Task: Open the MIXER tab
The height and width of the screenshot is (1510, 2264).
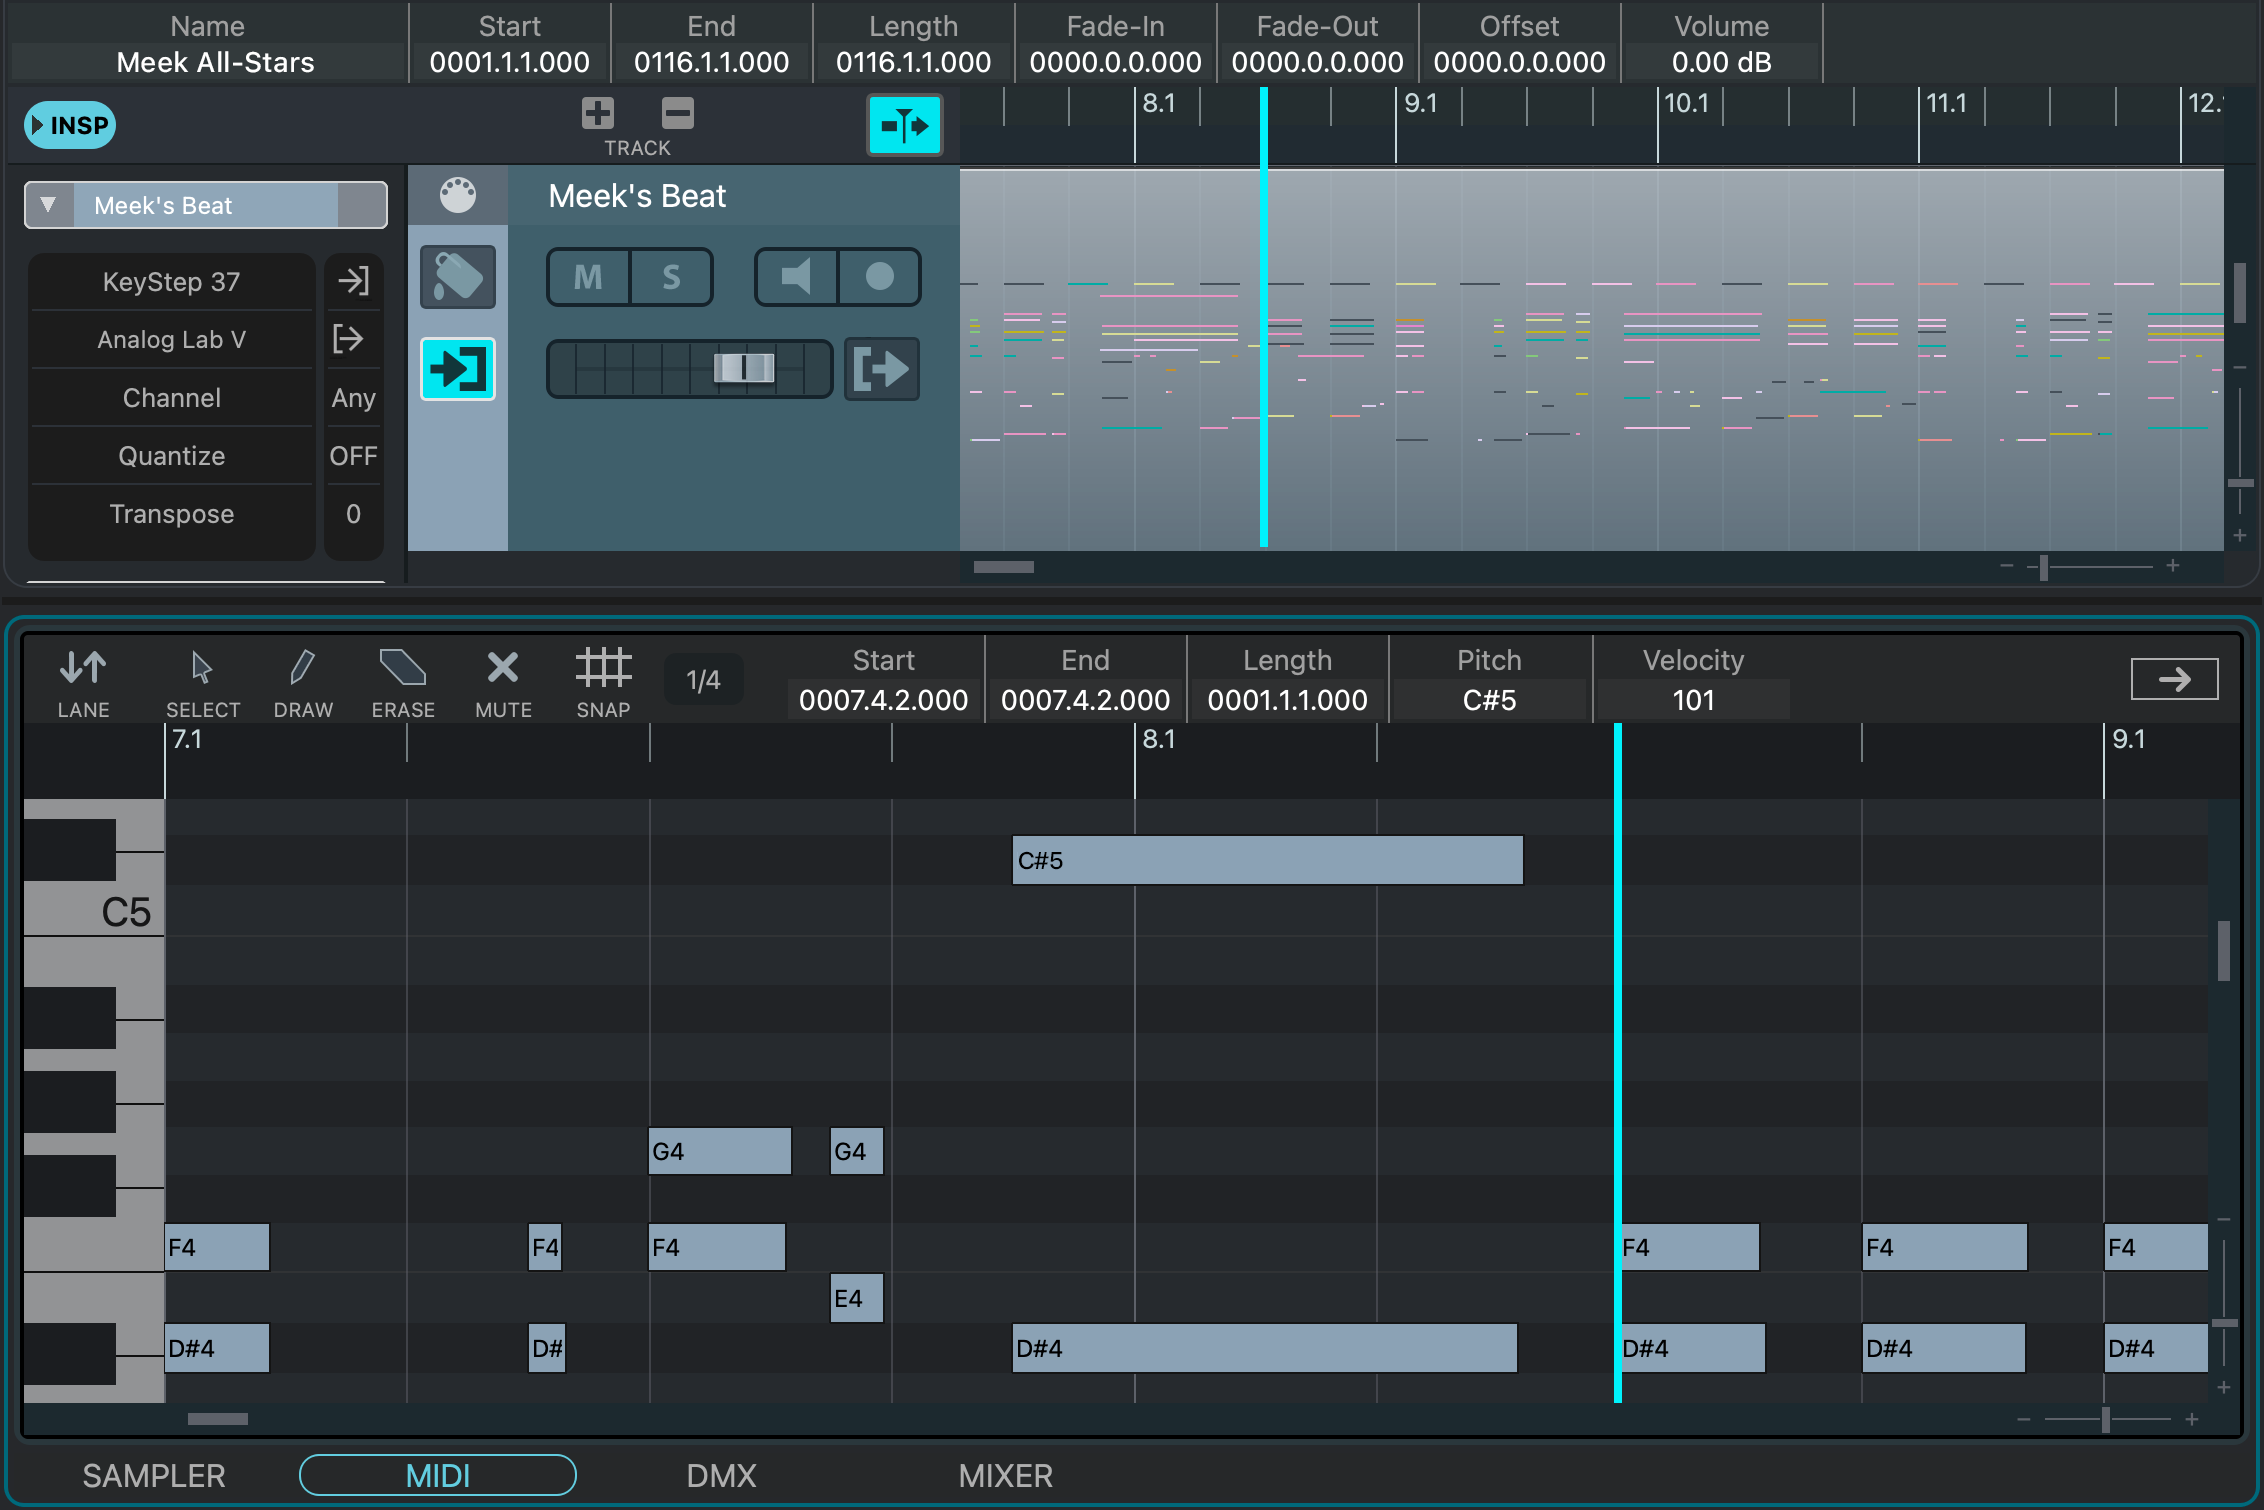Action: pyautogui.click(x=1005, y=1476)
